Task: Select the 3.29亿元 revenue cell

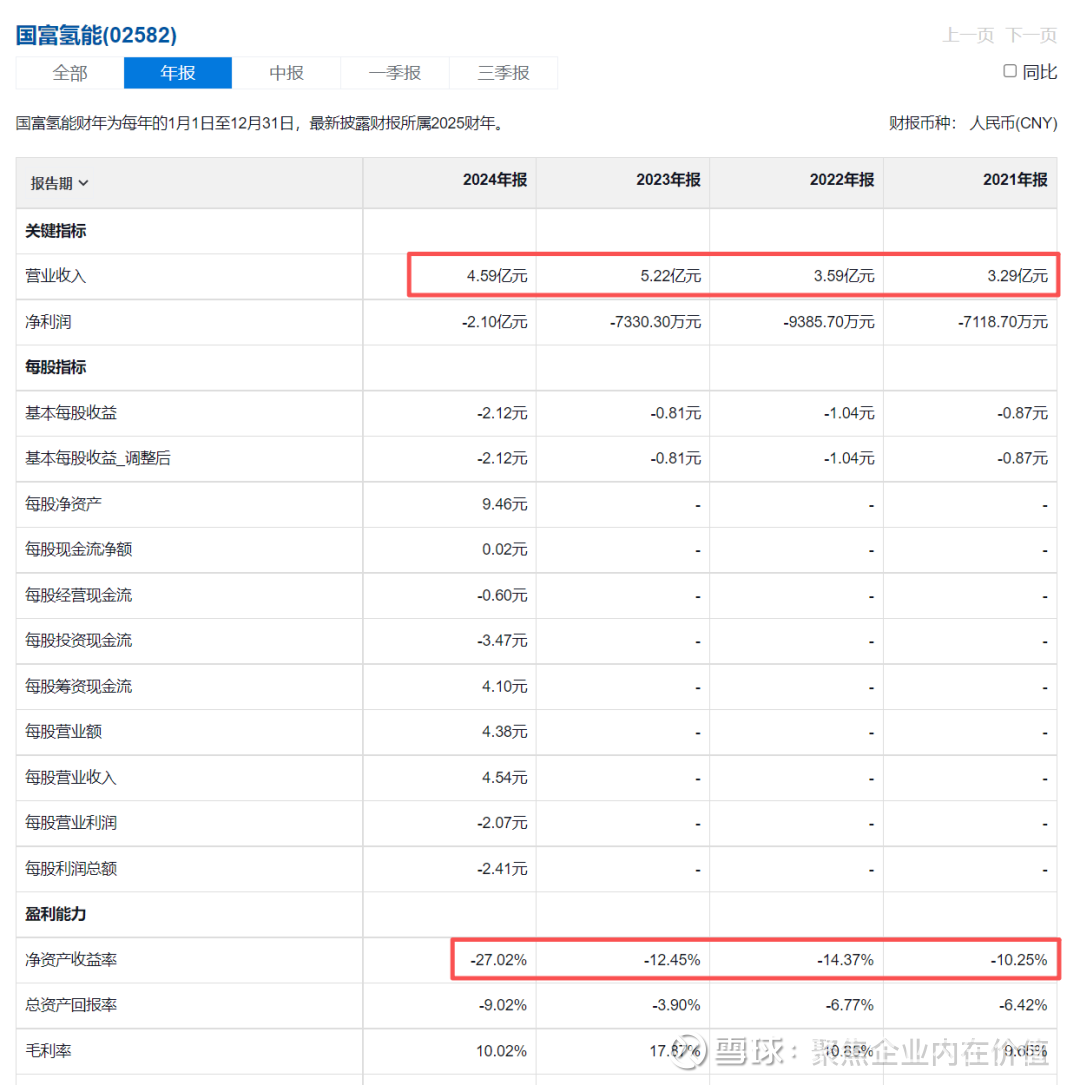Action: (x=1017, y=276)
